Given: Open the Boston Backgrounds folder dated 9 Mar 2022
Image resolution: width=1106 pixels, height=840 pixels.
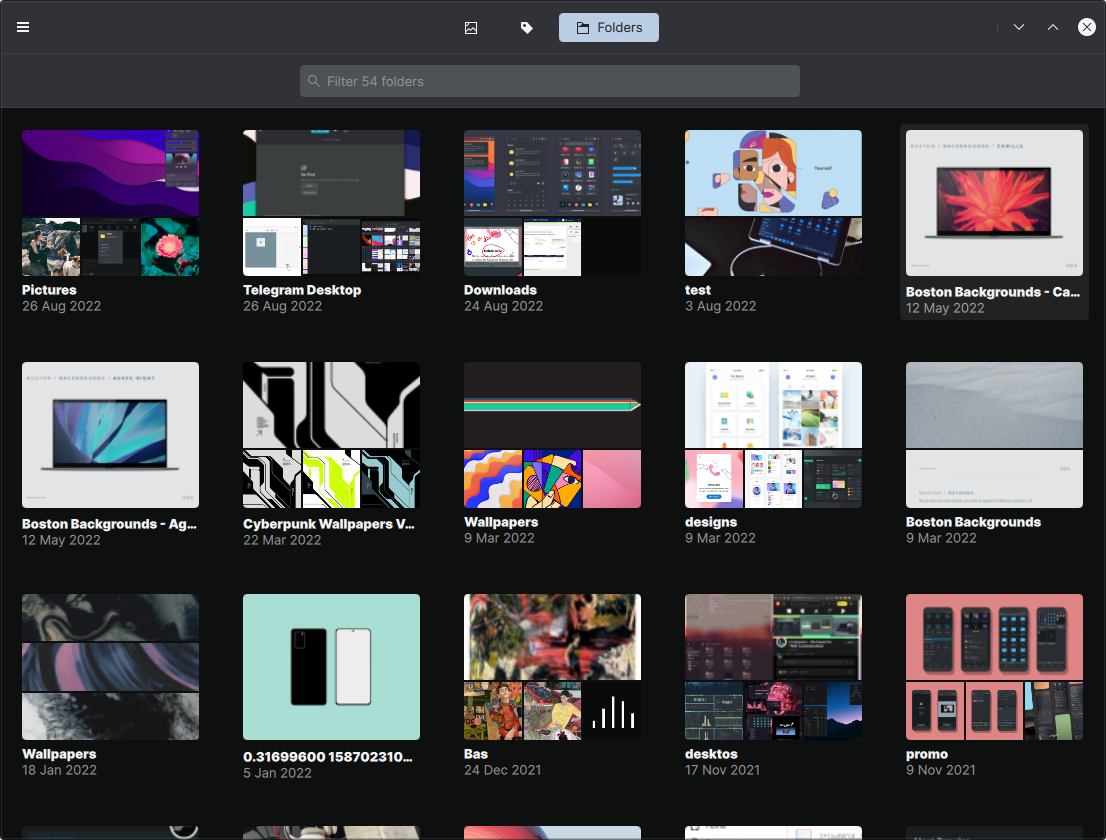Looking at the screenshot, I should (x=994, y=434).
